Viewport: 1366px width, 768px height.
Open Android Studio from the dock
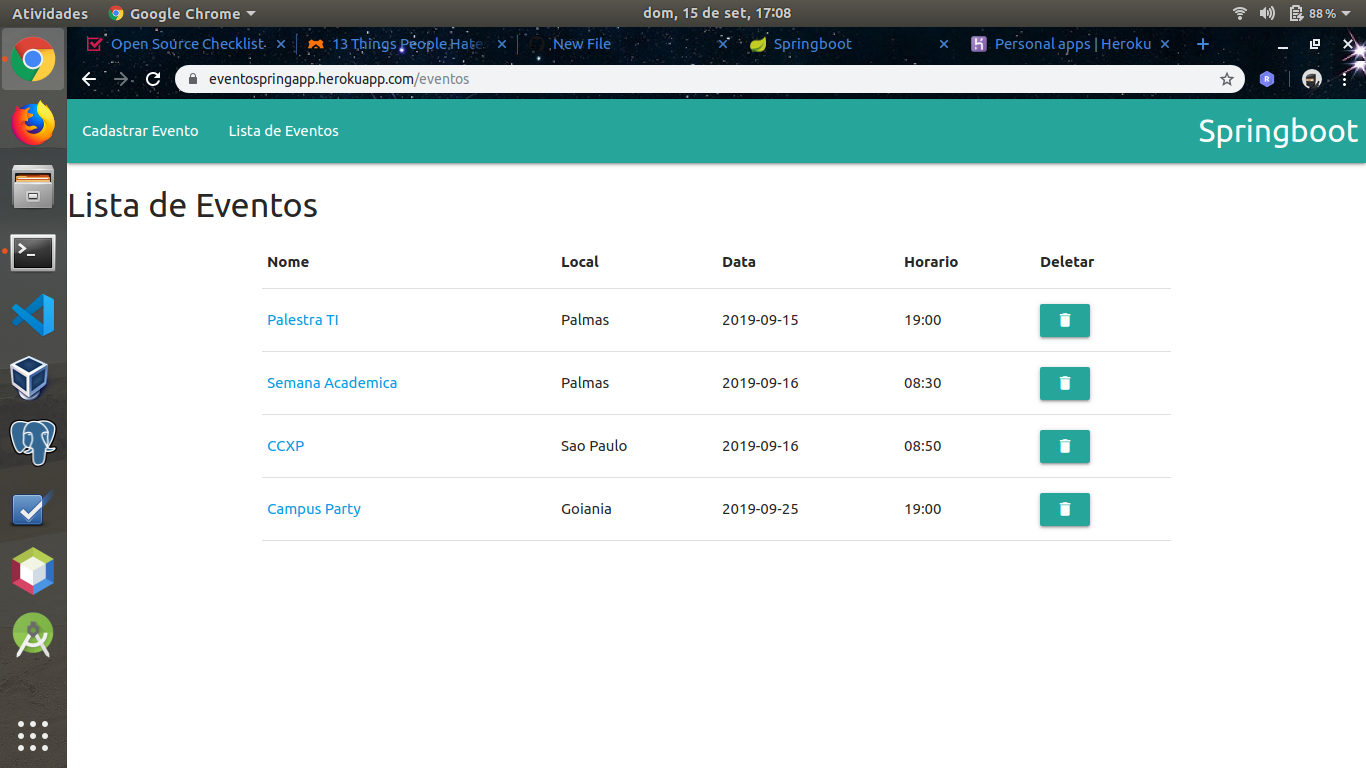pos(33,635)
